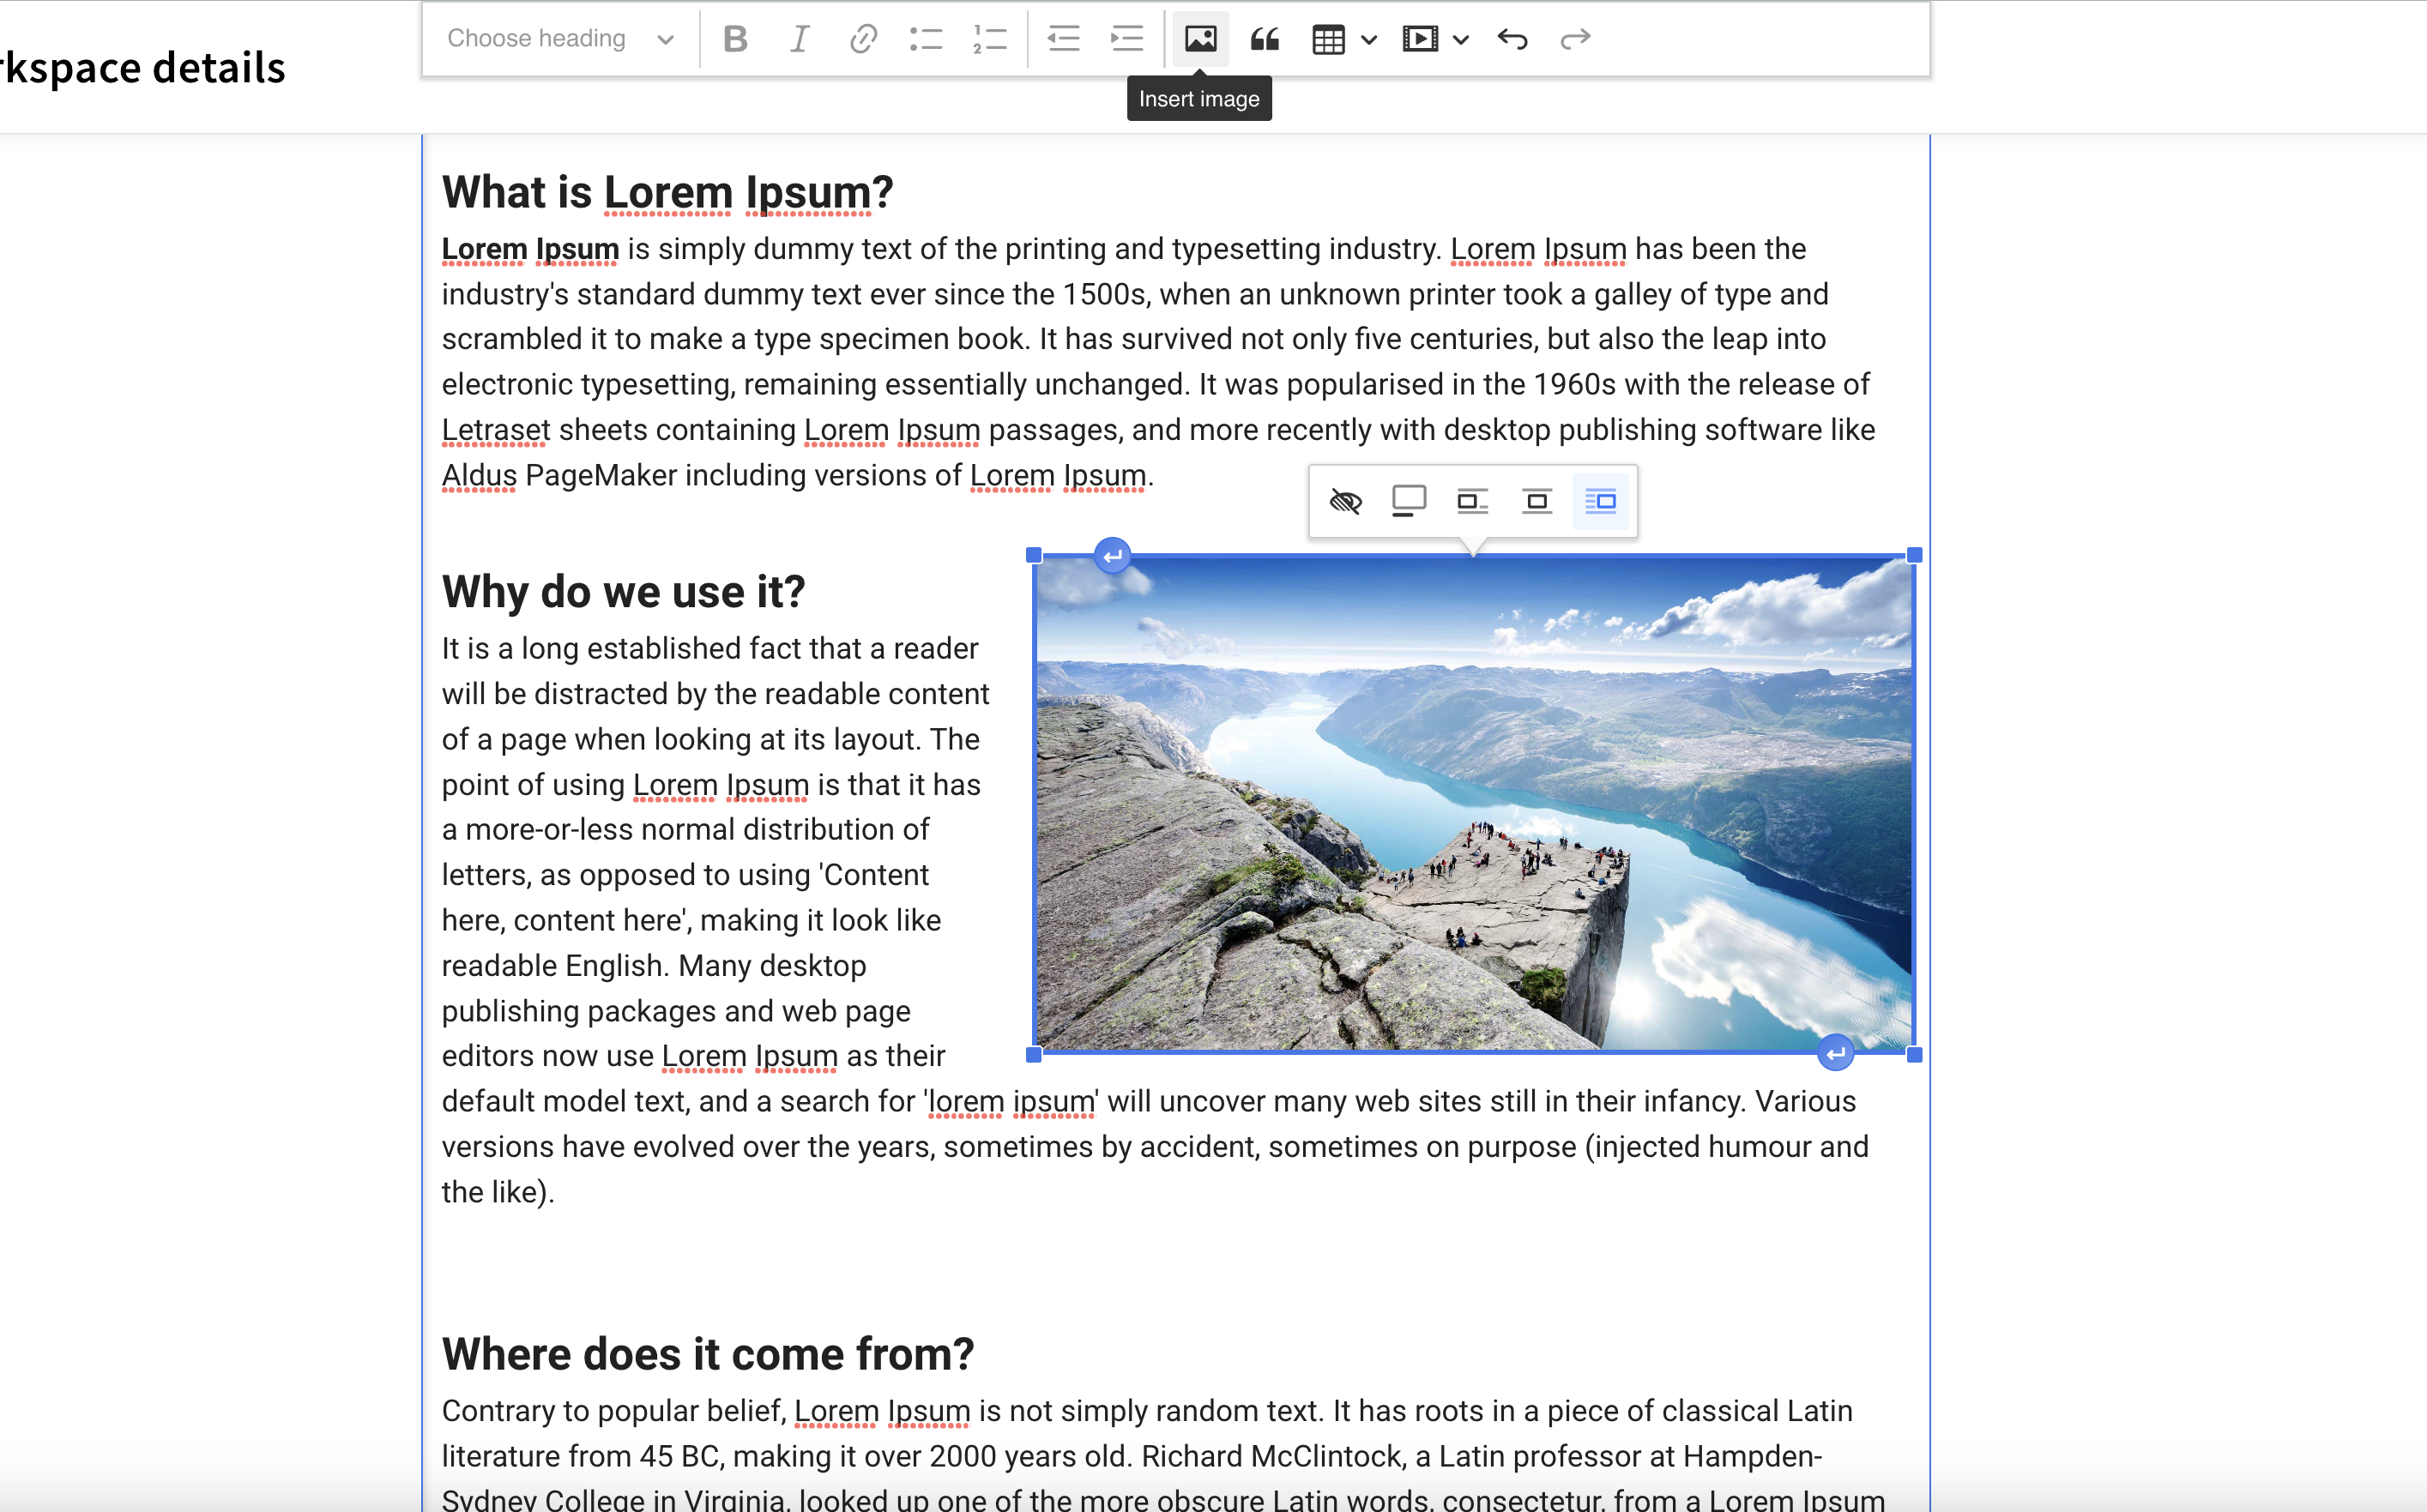This screenshot has height=1512, width=2427.
Task: Expand the insert media dropdown arrow
Action: tap(1461, 40)
